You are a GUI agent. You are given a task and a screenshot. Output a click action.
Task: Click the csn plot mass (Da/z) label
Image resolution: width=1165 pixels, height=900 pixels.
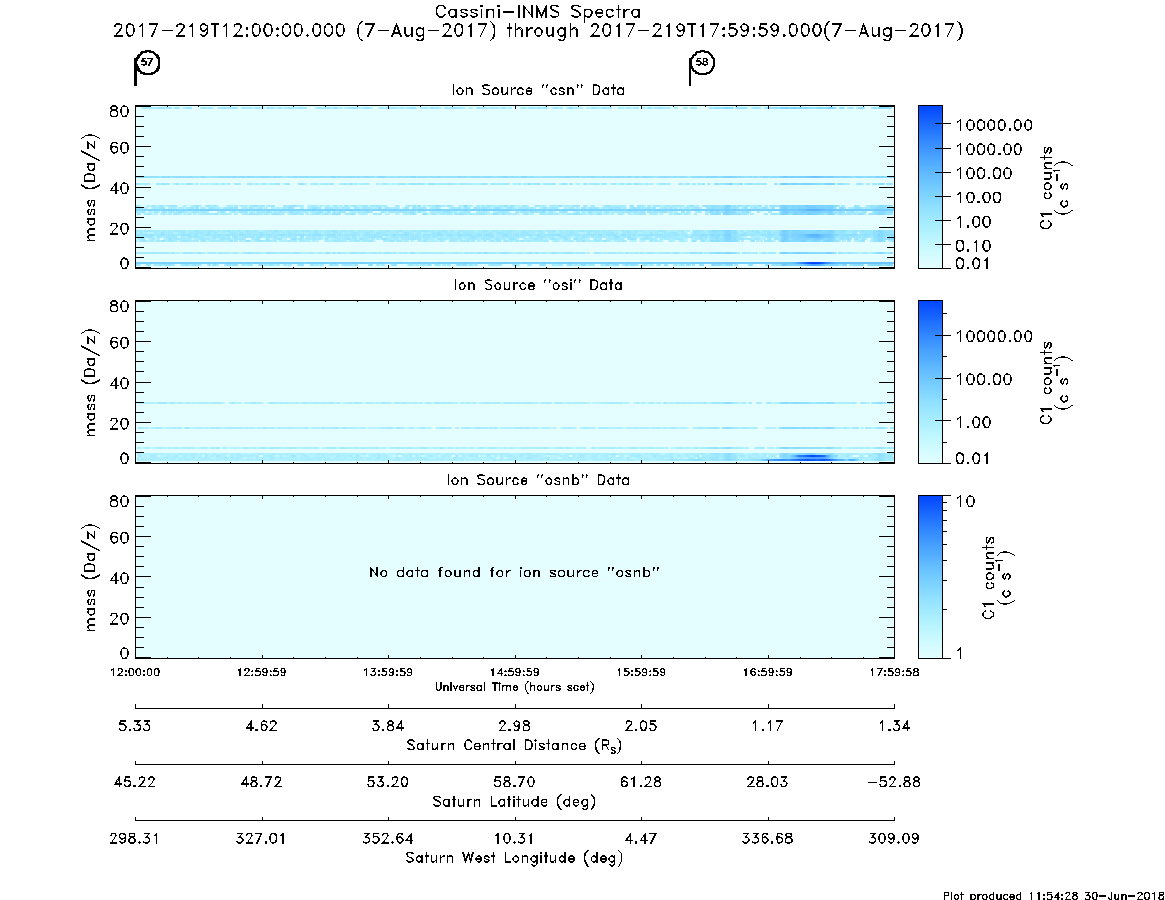pyautogui.click(x=91, y=187)
